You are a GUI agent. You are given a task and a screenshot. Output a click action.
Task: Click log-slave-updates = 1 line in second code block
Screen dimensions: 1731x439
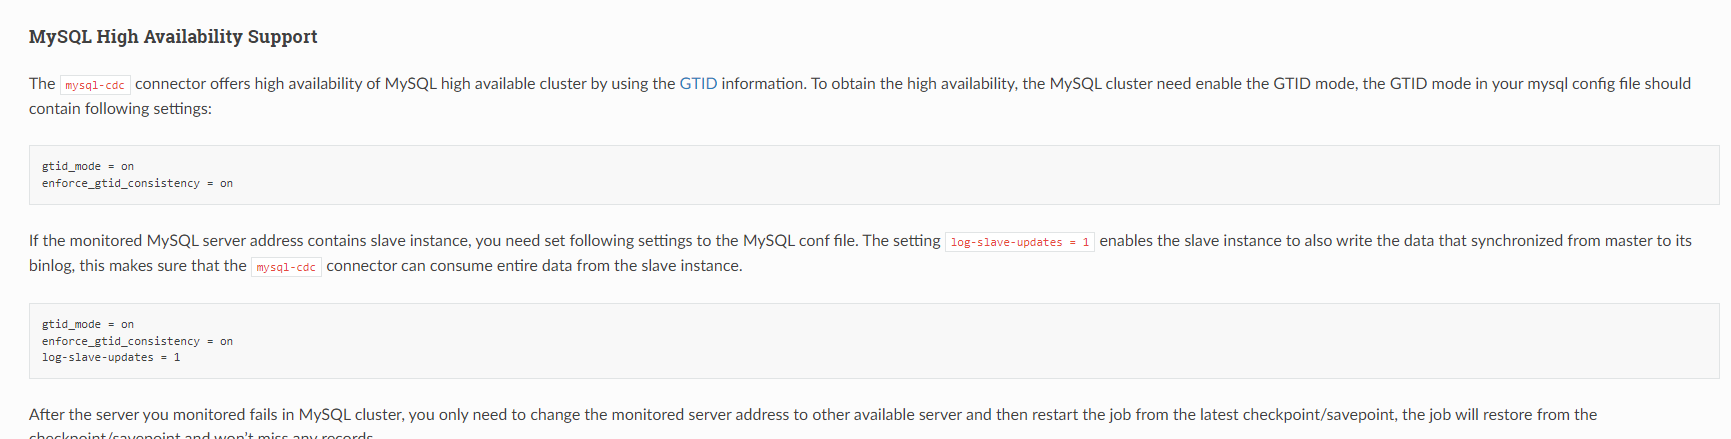(111, 358)
